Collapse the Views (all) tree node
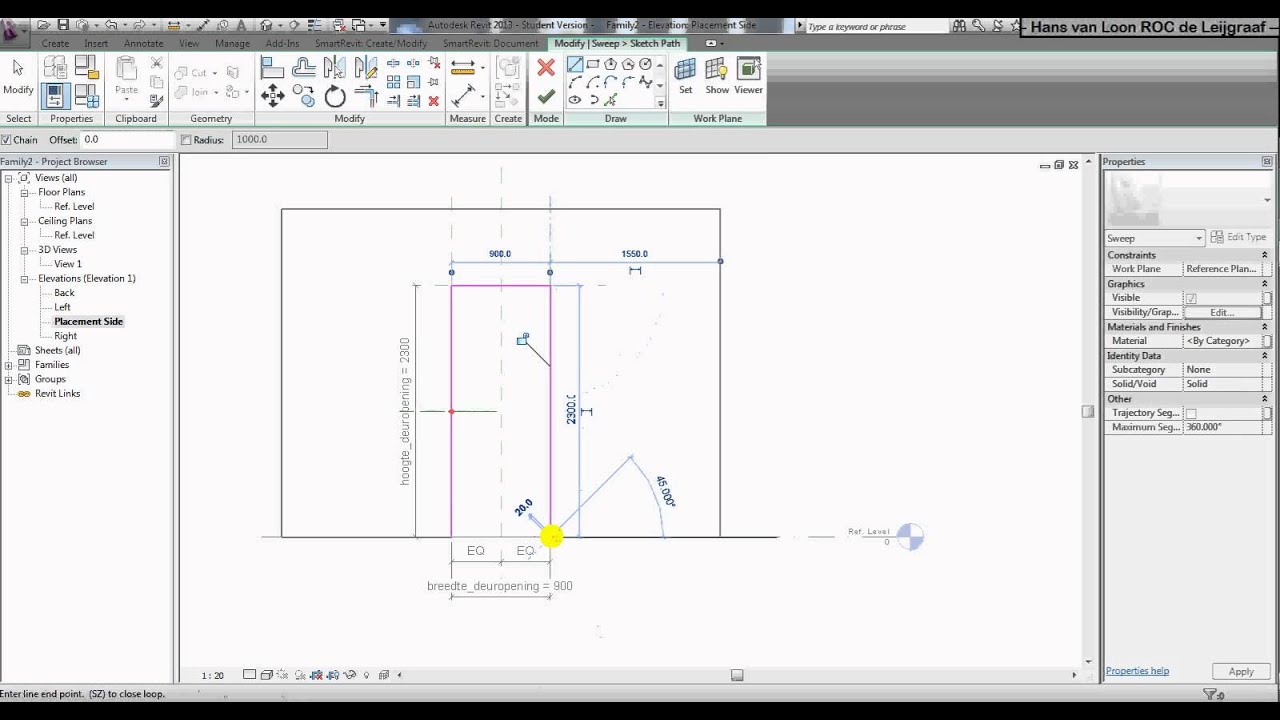This screenshot has width=1280, height=720. coord(9,178)
